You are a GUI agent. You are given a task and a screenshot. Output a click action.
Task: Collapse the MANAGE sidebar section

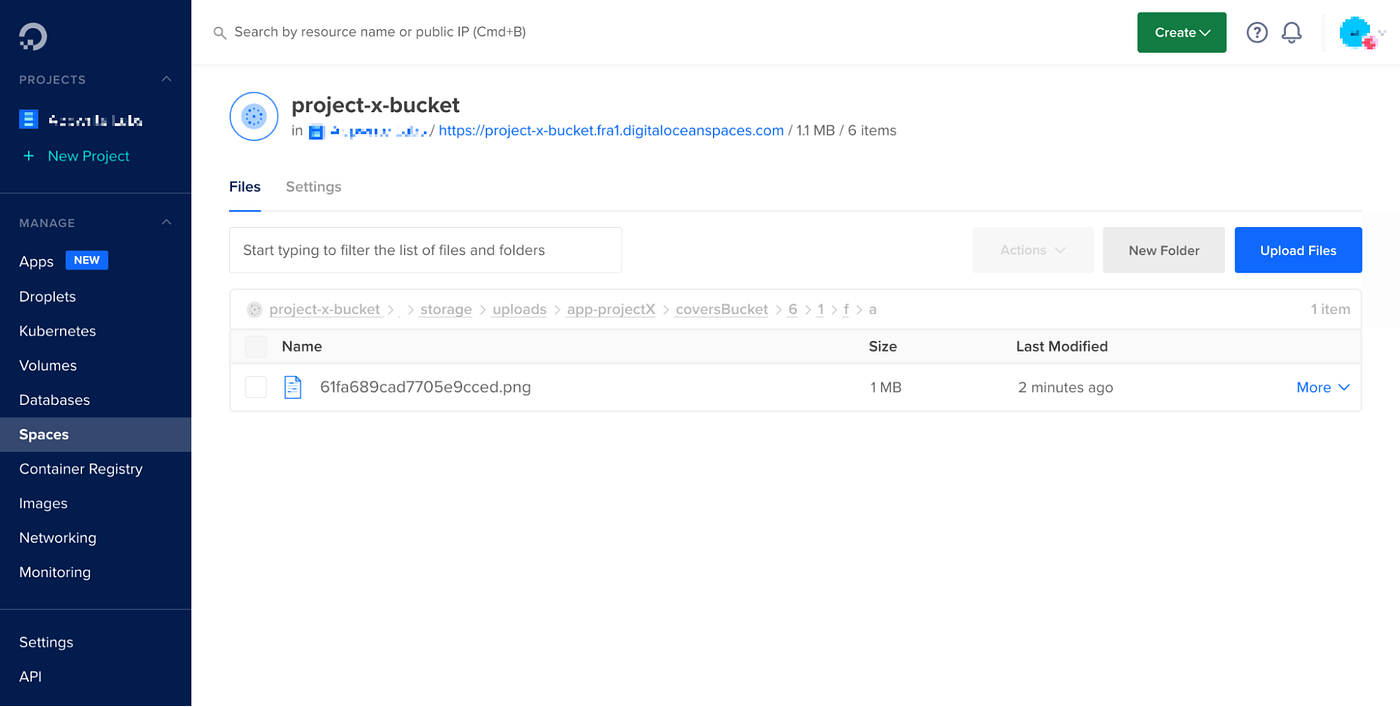[168, 222]
